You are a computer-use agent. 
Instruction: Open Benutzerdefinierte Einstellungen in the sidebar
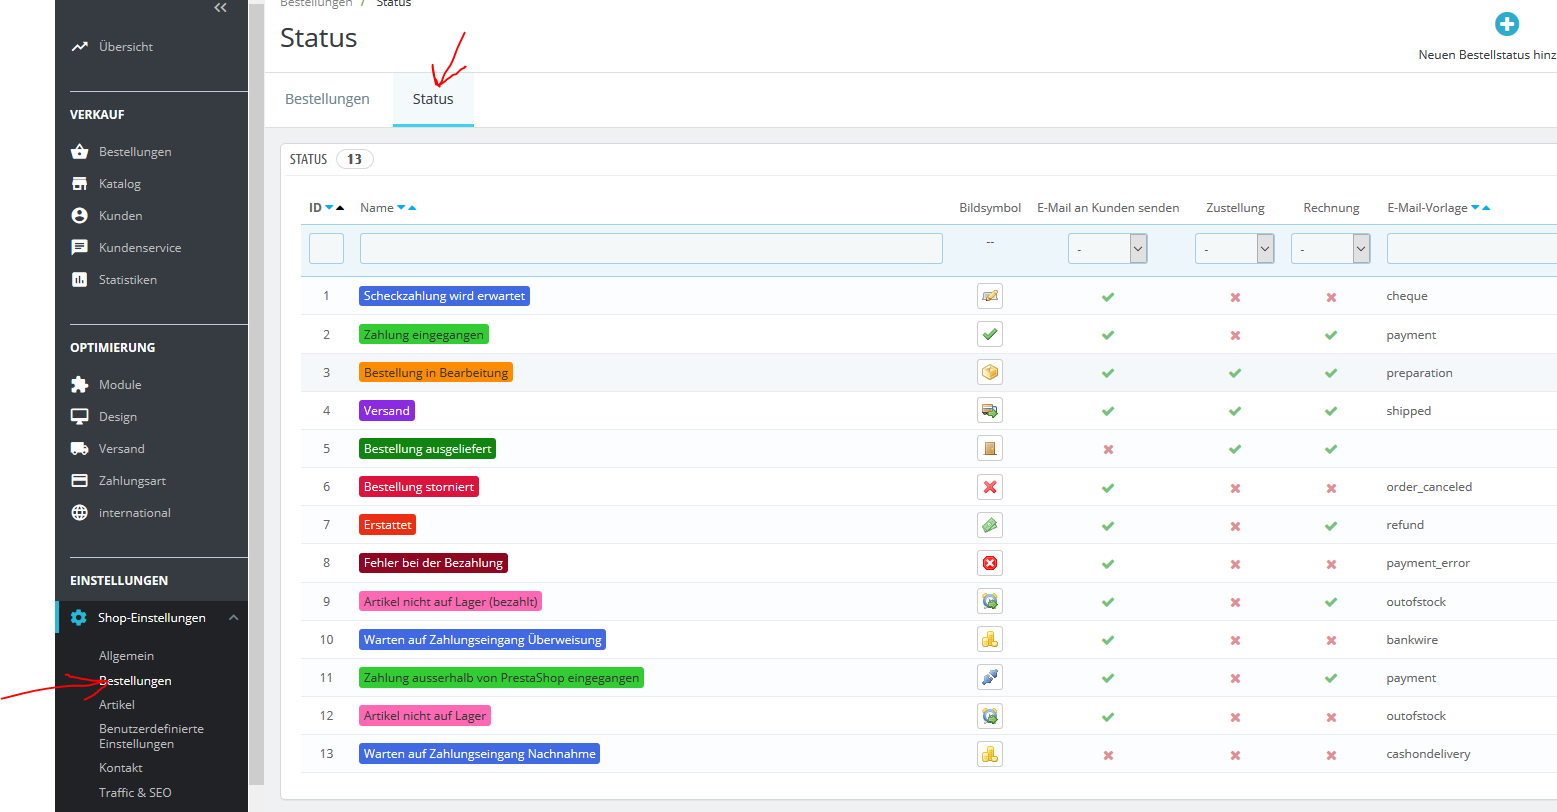coord(151,736)
